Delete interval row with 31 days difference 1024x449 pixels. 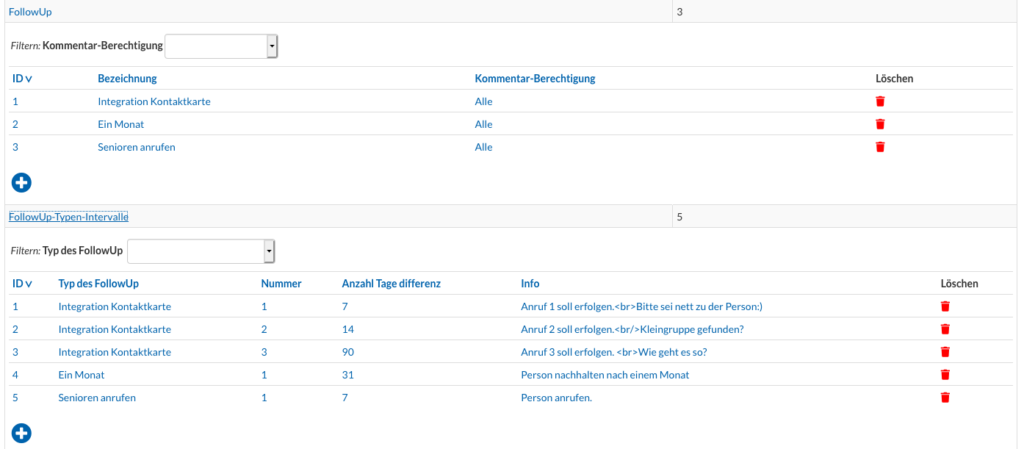coord(945,375)
